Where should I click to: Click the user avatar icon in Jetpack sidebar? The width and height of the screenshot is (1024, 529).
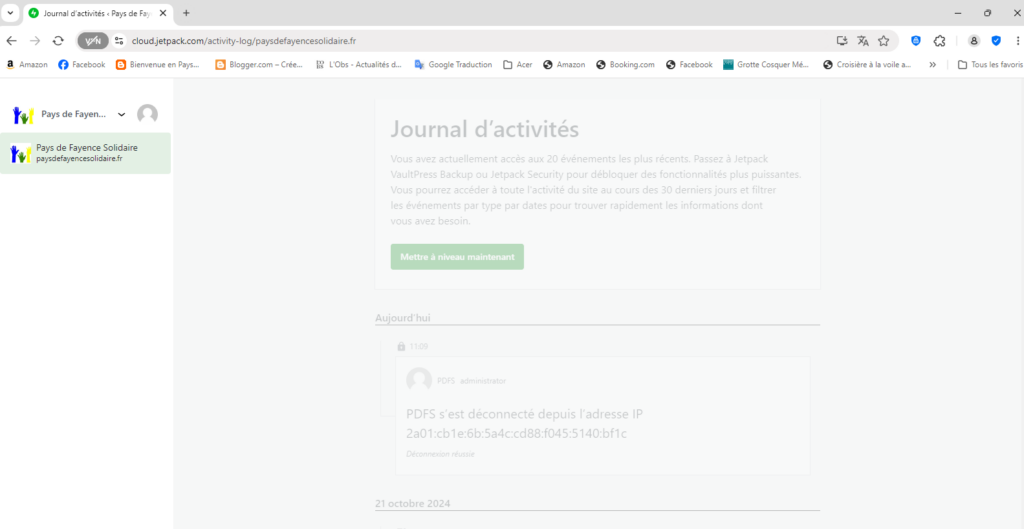pyautogui.click(x=147, y=114)
